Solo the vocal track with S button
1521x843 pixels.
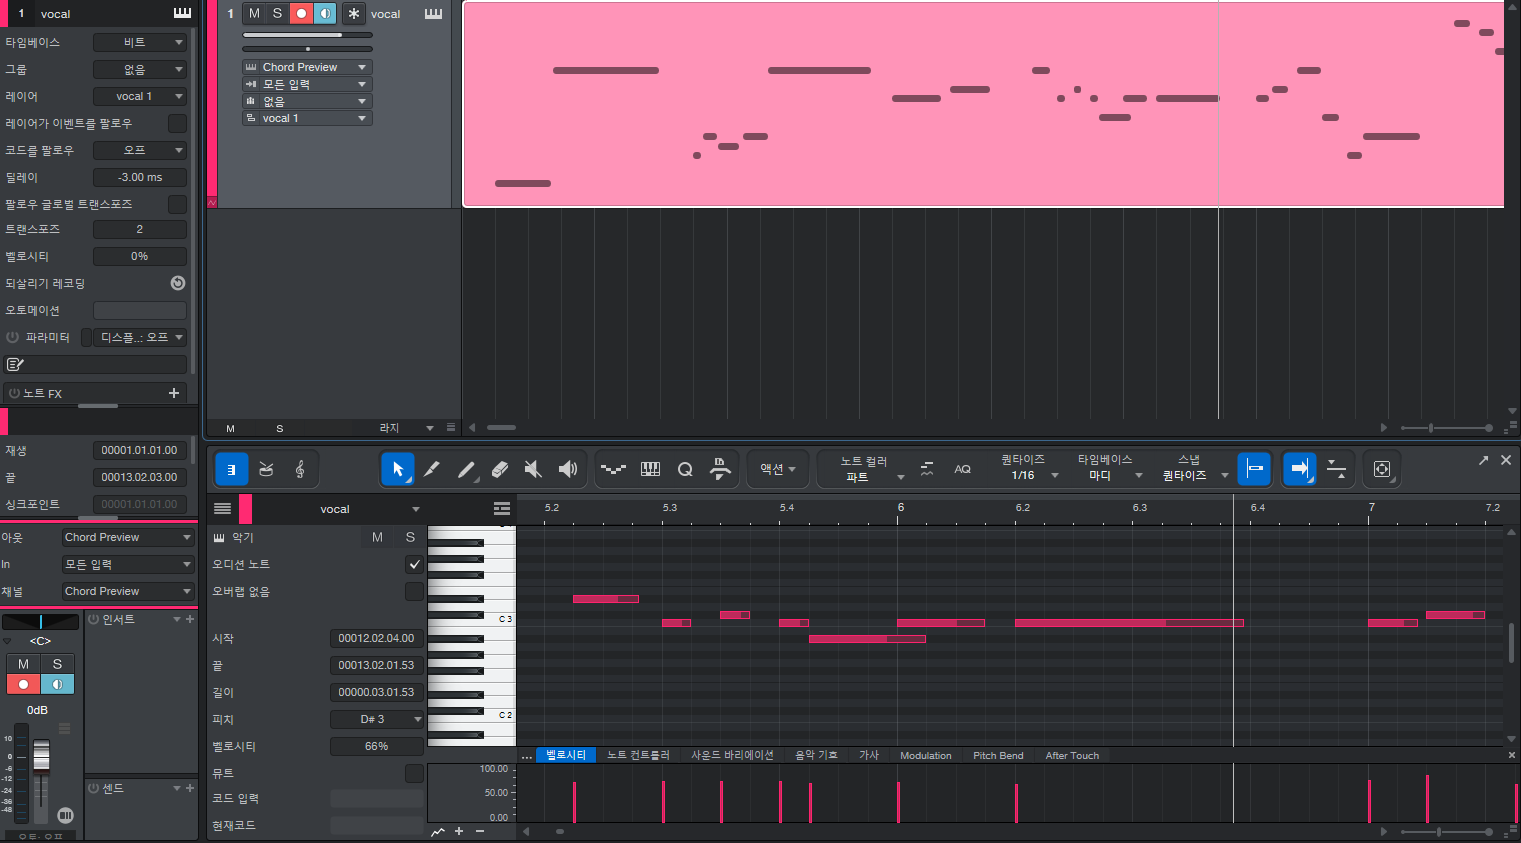click(x=277, y=13)
